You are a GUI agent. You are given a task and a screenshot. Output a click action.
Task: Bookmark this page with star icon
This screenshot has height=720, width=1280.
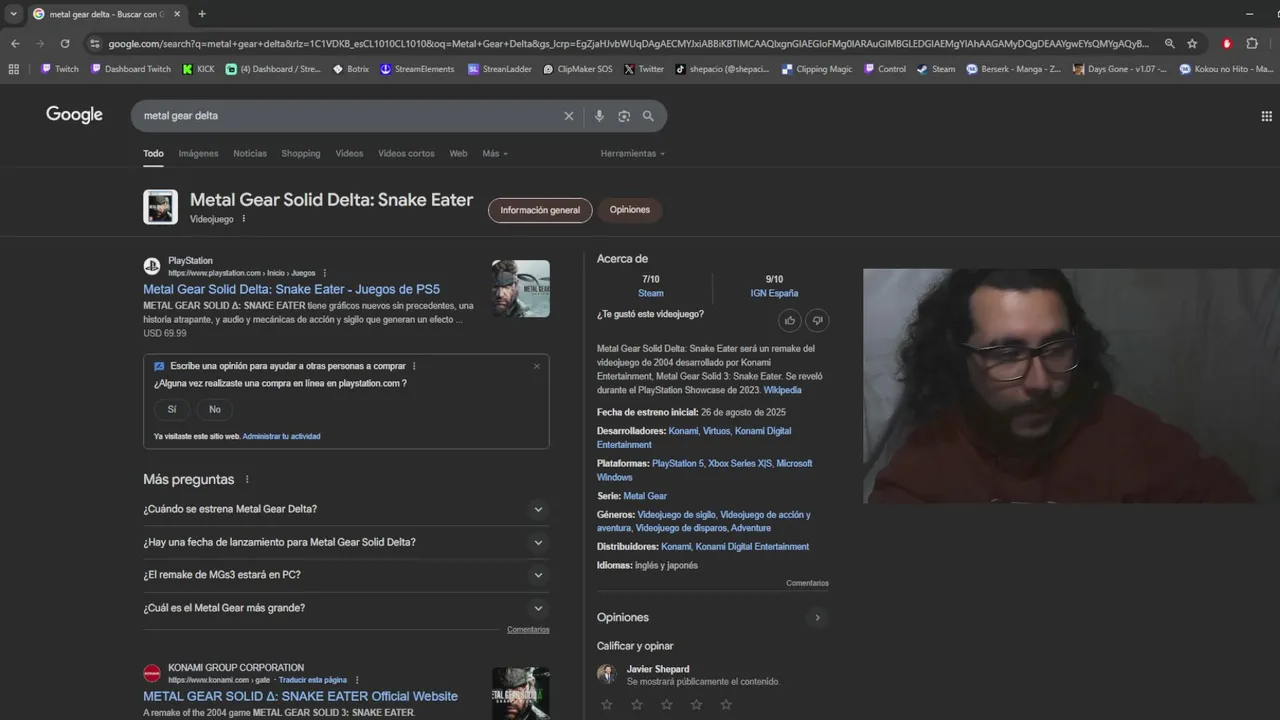click(x=1192, y=44)
